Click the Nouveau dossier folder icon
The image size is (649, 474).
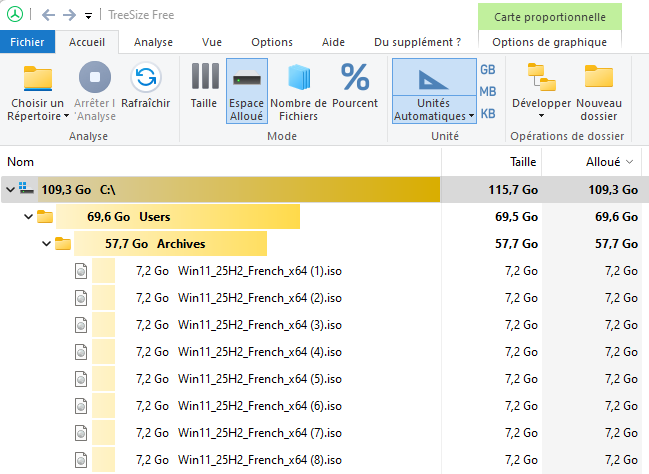point(599,78)
